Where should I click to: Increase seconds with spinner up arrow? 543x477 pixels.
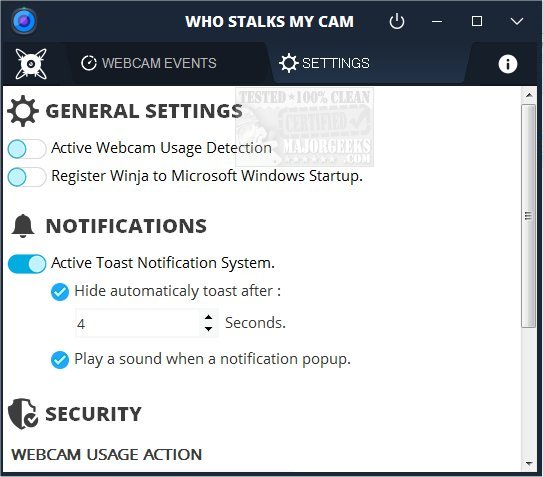coord(208,317)
